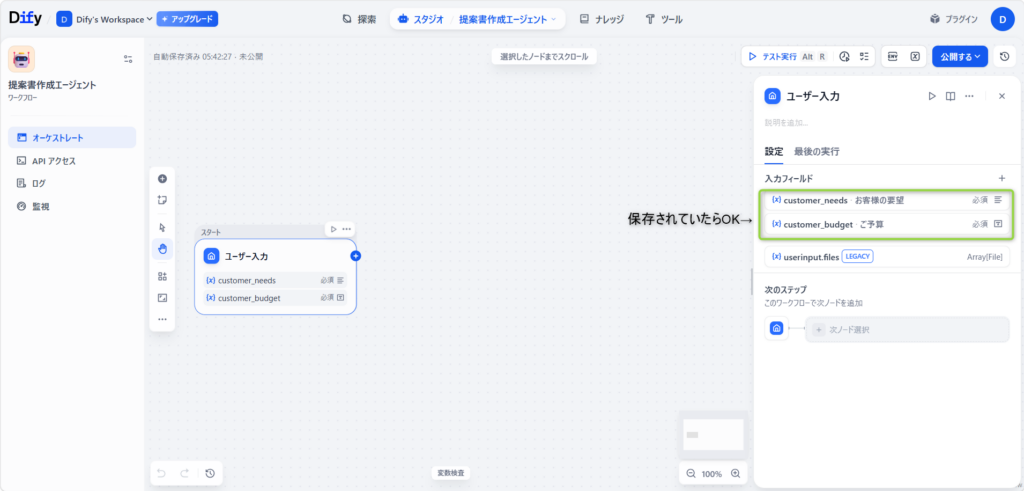Click zoom out magnifier icon
This screenshot has height=491, width=1024.
tap(691, 473)
